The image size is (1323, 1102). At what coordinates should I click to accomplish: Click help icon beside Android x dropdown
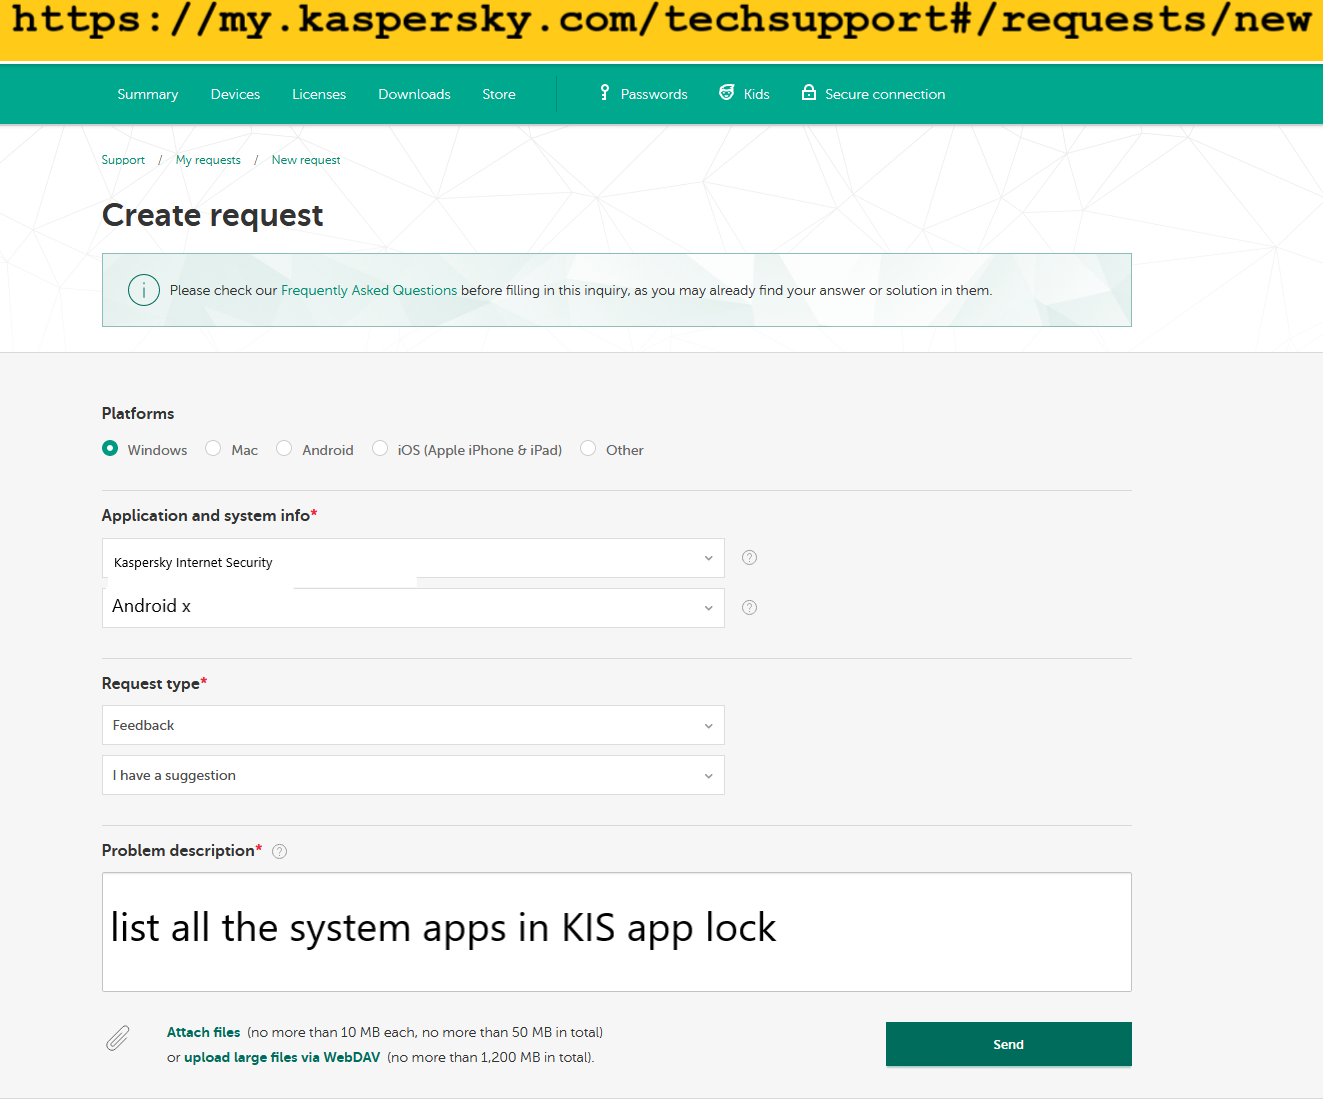749,608
